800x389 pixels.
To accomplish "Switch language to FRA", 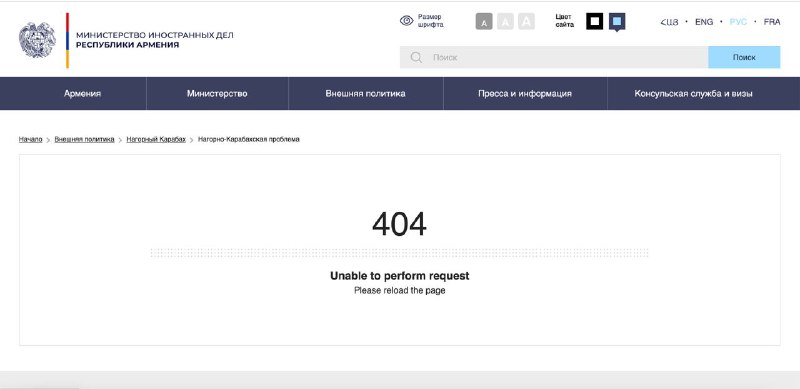I will [x=771, y=22].
